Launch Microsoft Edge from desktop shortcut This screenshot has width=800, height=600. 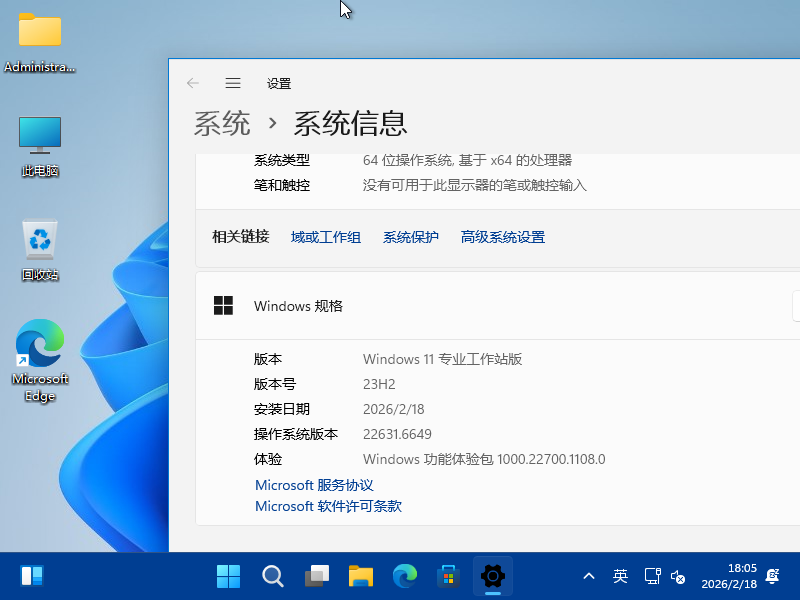[x=40, y=360]
